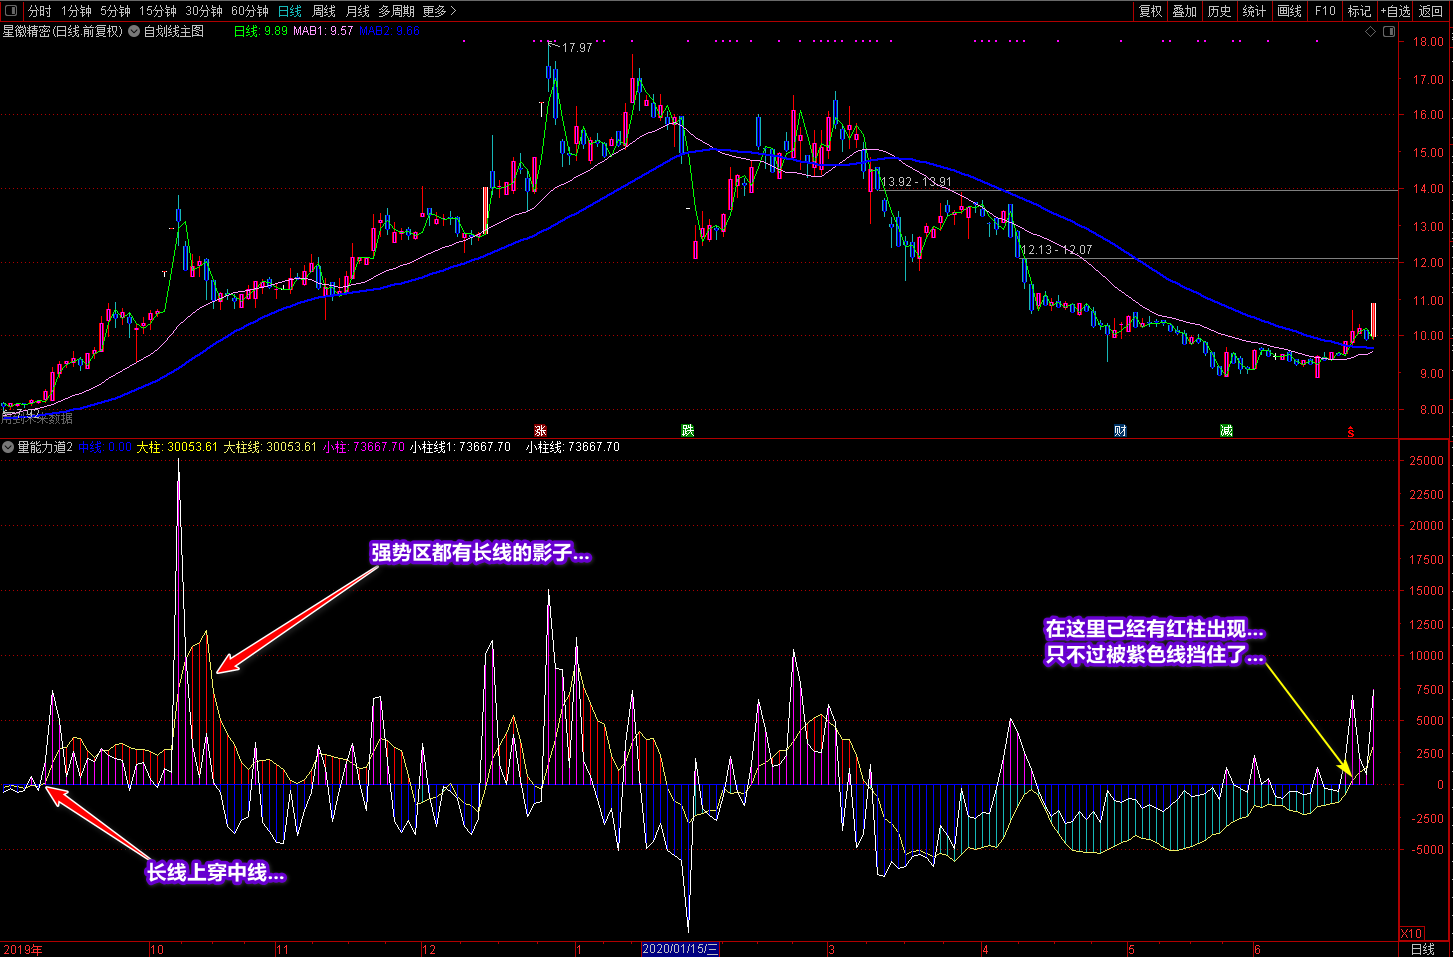The height and width of the screenshot is (957, 1453).
Task: Click the 叠加 overlay button
Action: point(1185,11)
